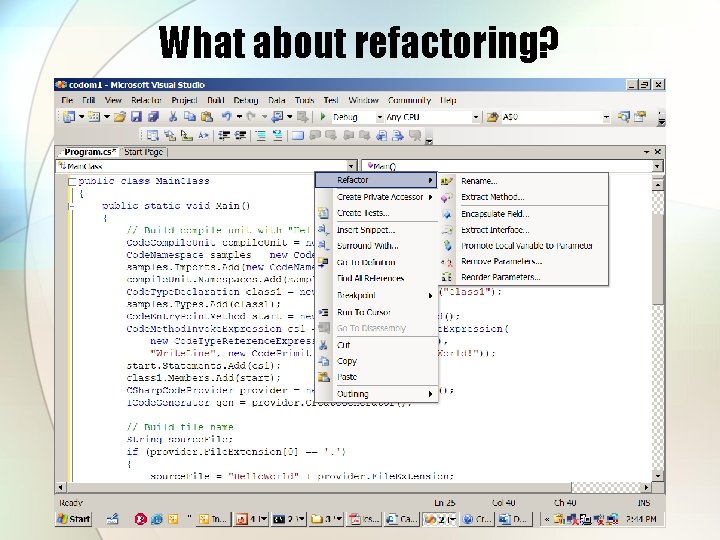The height and width of the screenshot is (540, 720).
Task: Select Copy in context menu
Action: pos(347,361)
